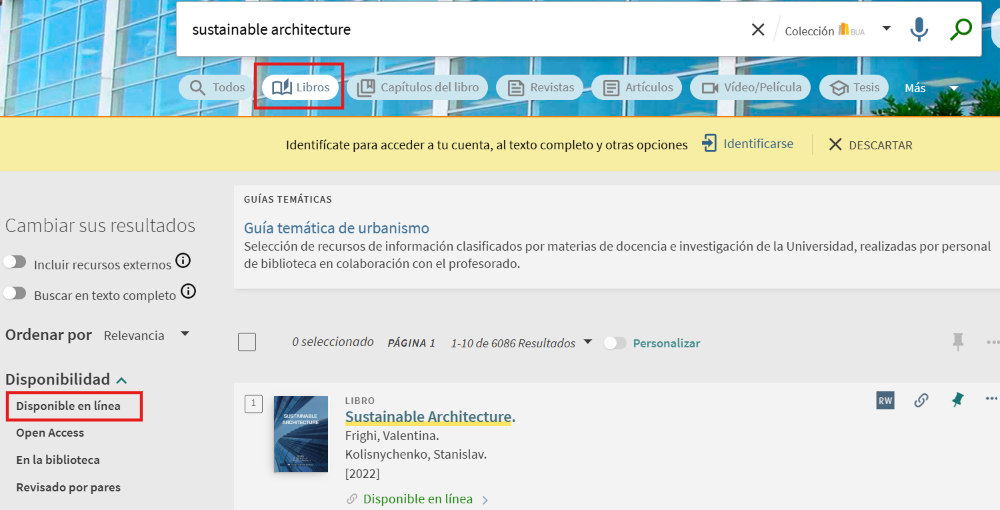Toggle Buscar en texto completo switch
This screenshot has height=510, width=1000.
[15, 293]
